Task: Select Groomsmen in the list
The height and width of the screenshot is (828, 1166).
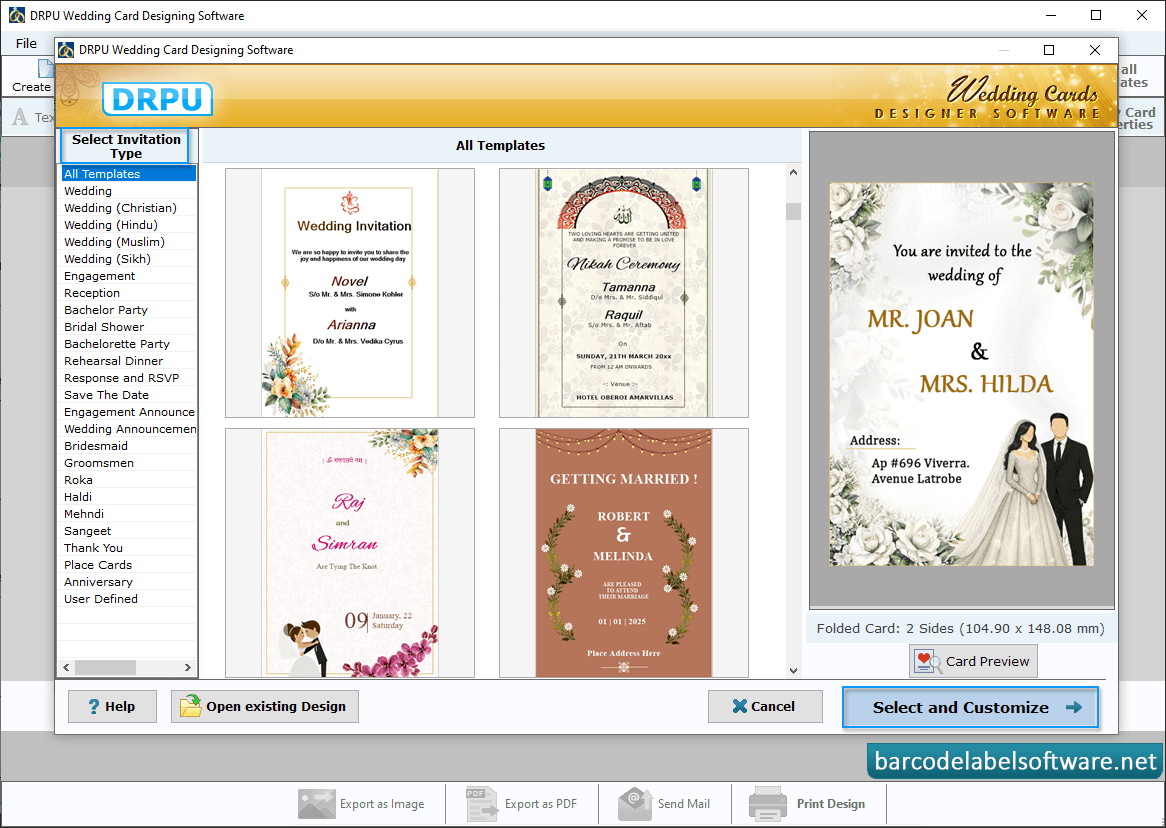Action: coord(128,463)
